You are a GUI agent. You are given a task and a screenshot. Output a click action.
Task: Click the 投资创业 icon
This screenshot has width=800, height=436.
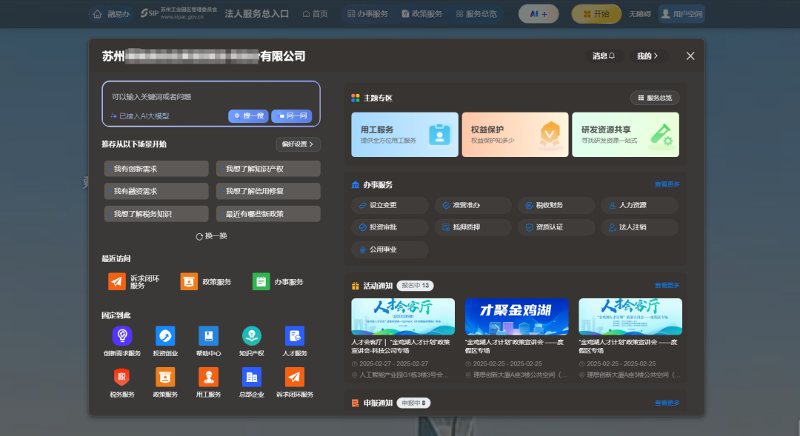(165, 337)
